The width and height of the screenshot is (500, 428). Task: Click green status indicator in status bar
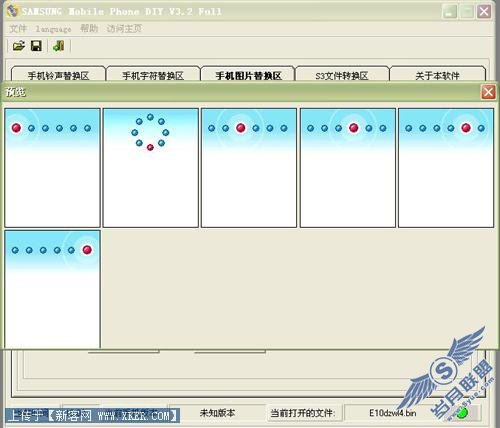462,413
